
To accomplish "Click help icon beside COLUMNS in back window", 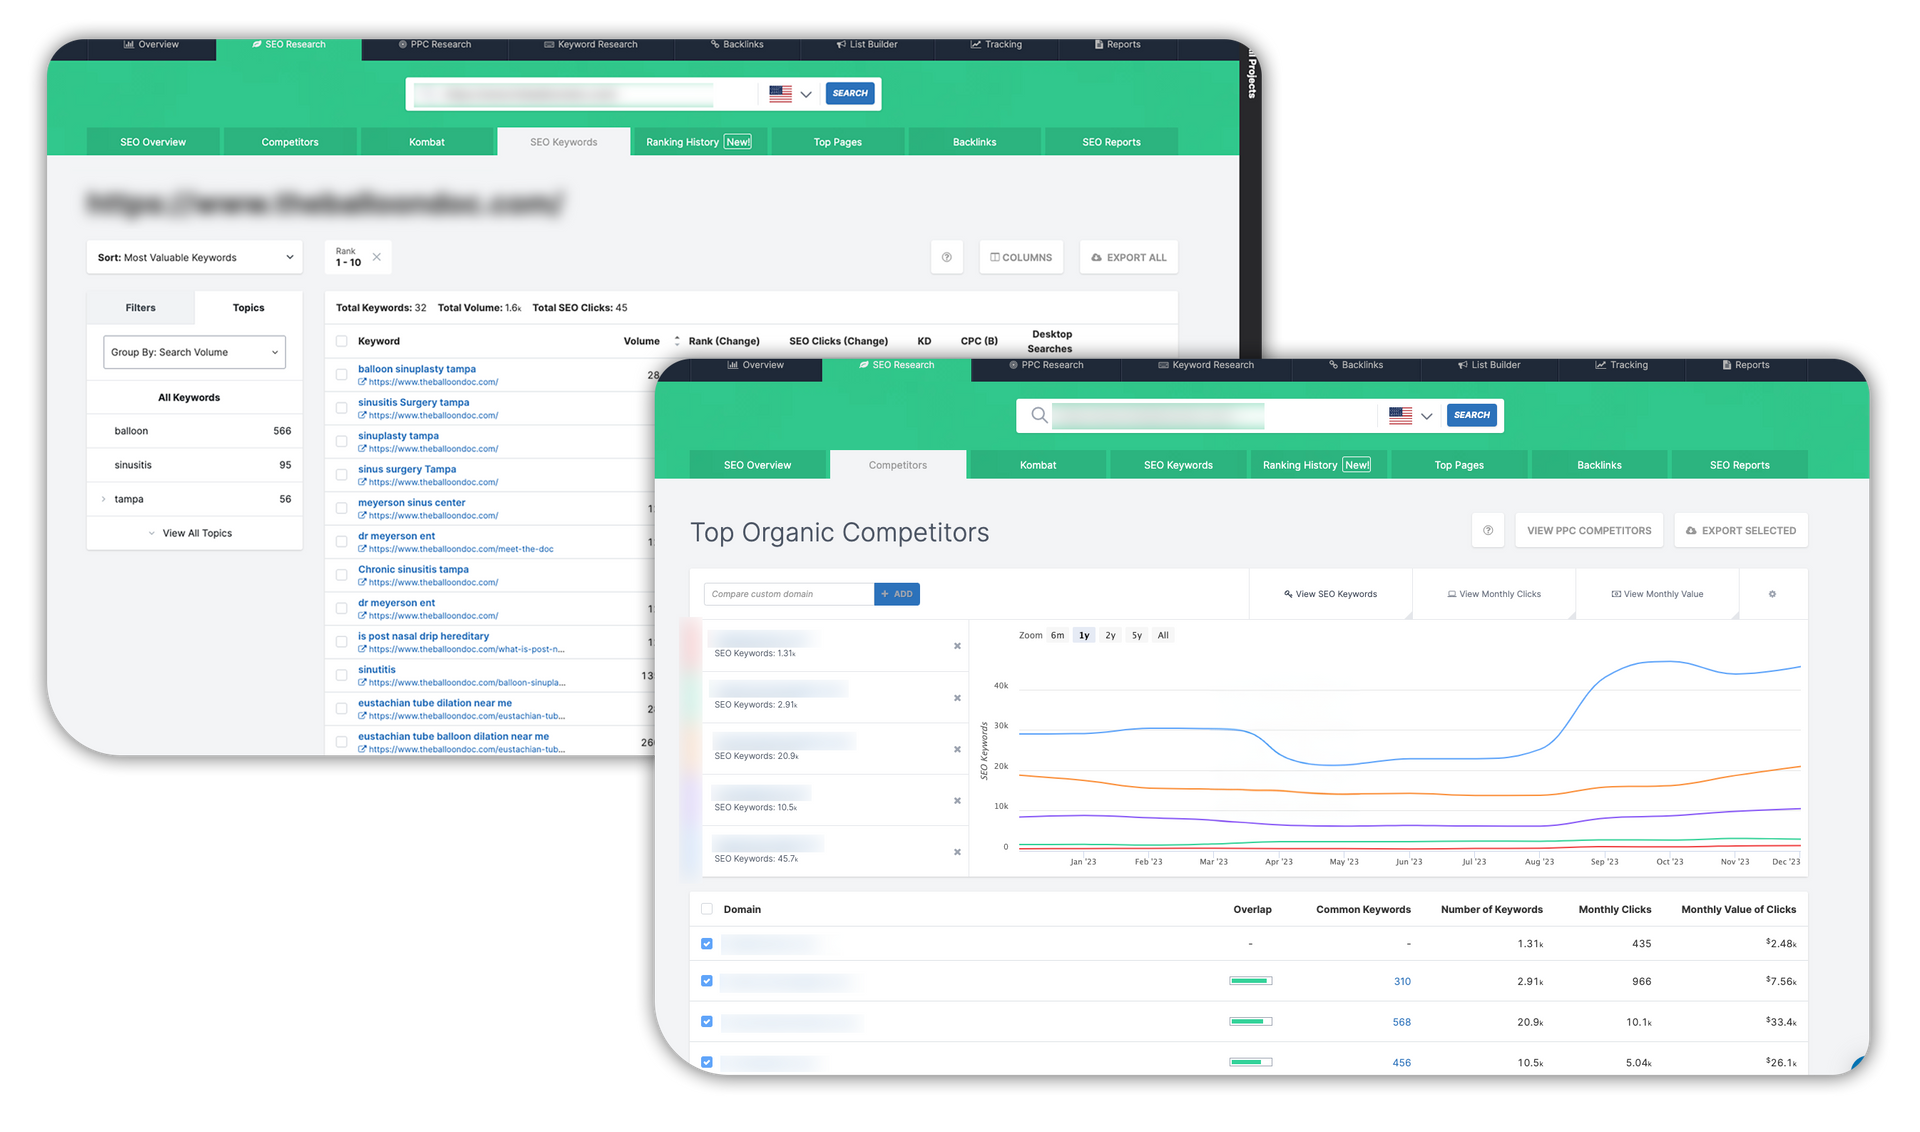I will point(946,257).
